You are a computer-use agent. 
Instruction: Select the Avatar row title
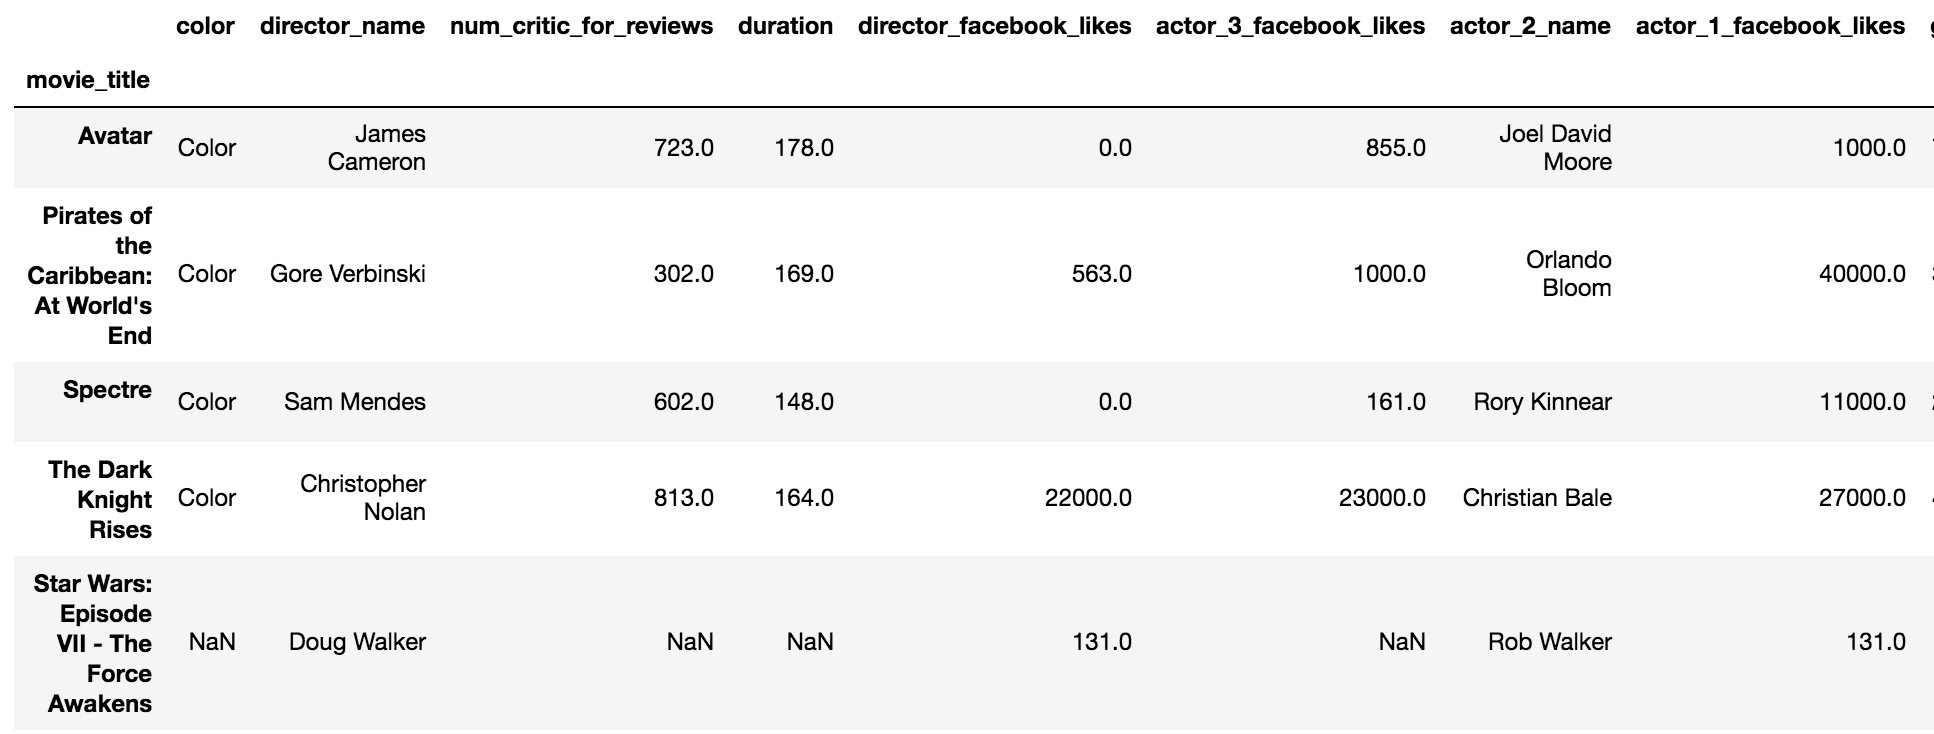point(115,136)
